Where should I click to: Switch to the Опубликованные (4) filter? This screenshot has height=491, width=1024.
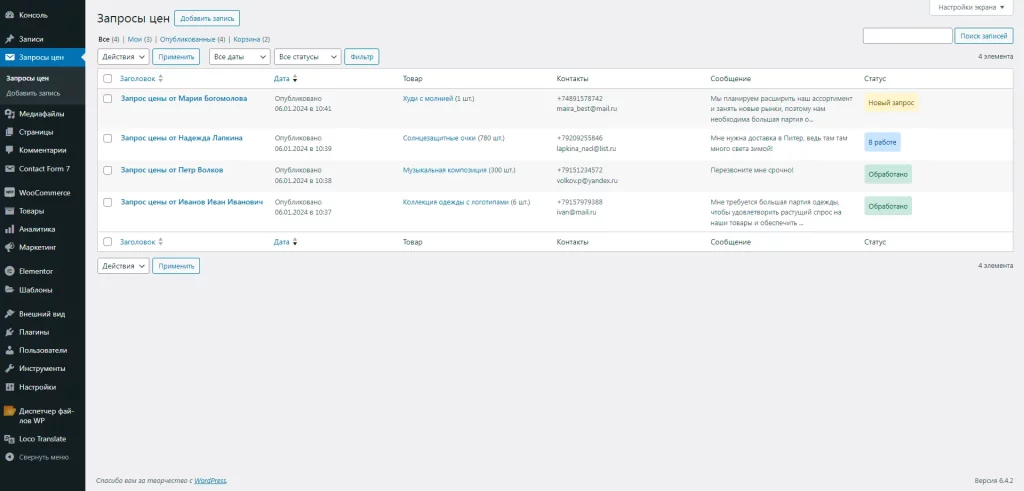[192, 39]
